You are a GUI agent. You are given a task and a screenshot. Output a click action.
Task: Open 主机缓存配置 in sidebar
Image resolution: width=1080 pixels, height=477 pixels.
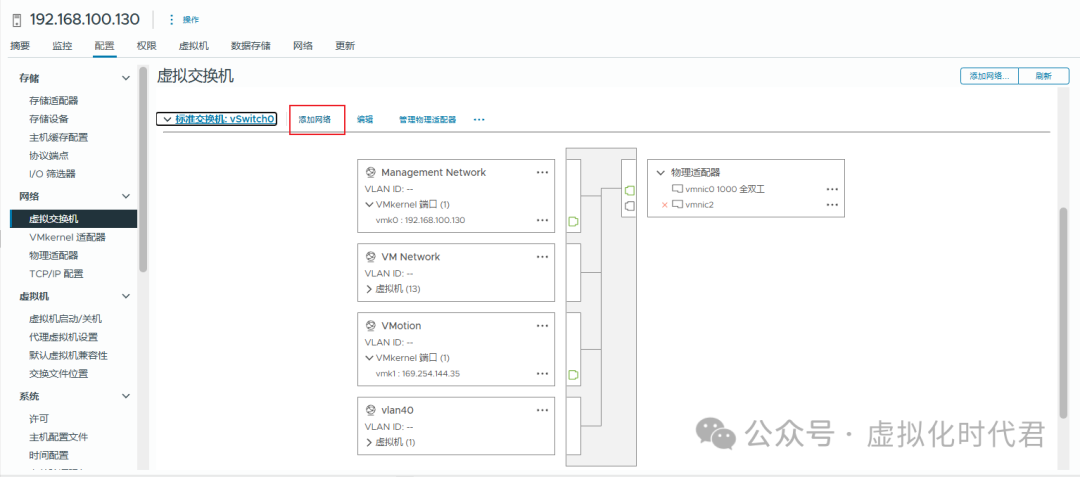click(x=59, y=137)
